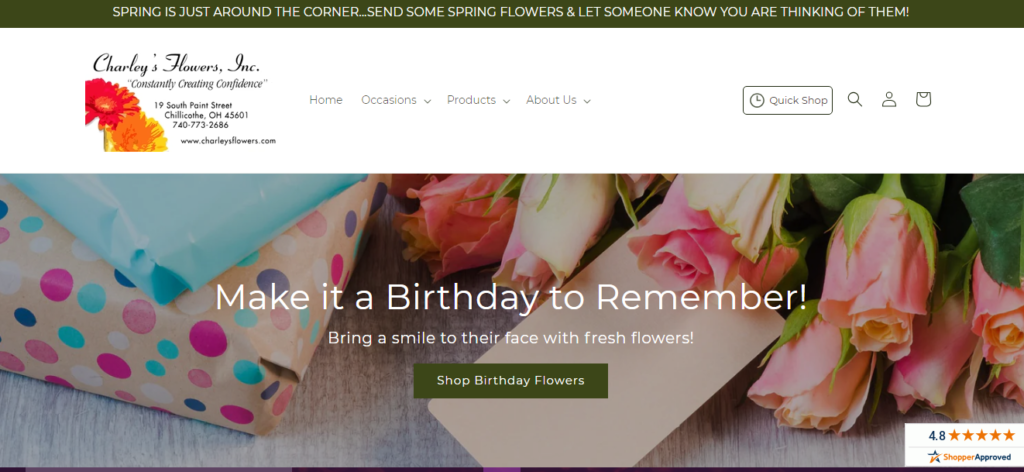The image size is (1024, 472).
Task: Click the 'Make it a Birthday to Remember!' heading
Action: point(510,297)
